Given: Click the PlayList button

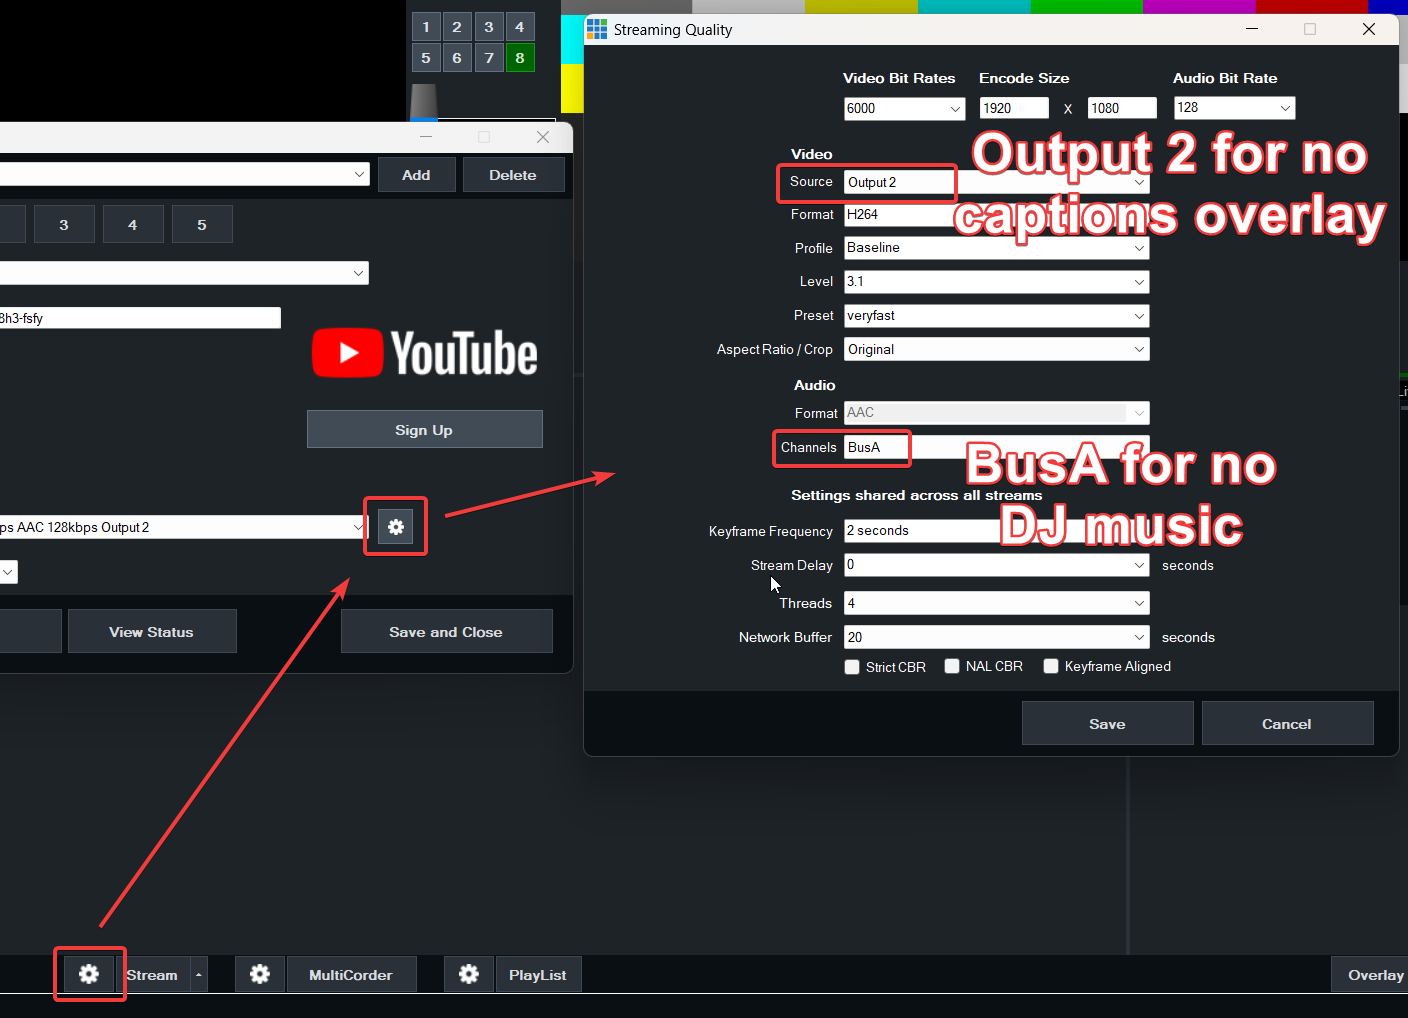Looking at the screenshot, I should tap(538, 974).
